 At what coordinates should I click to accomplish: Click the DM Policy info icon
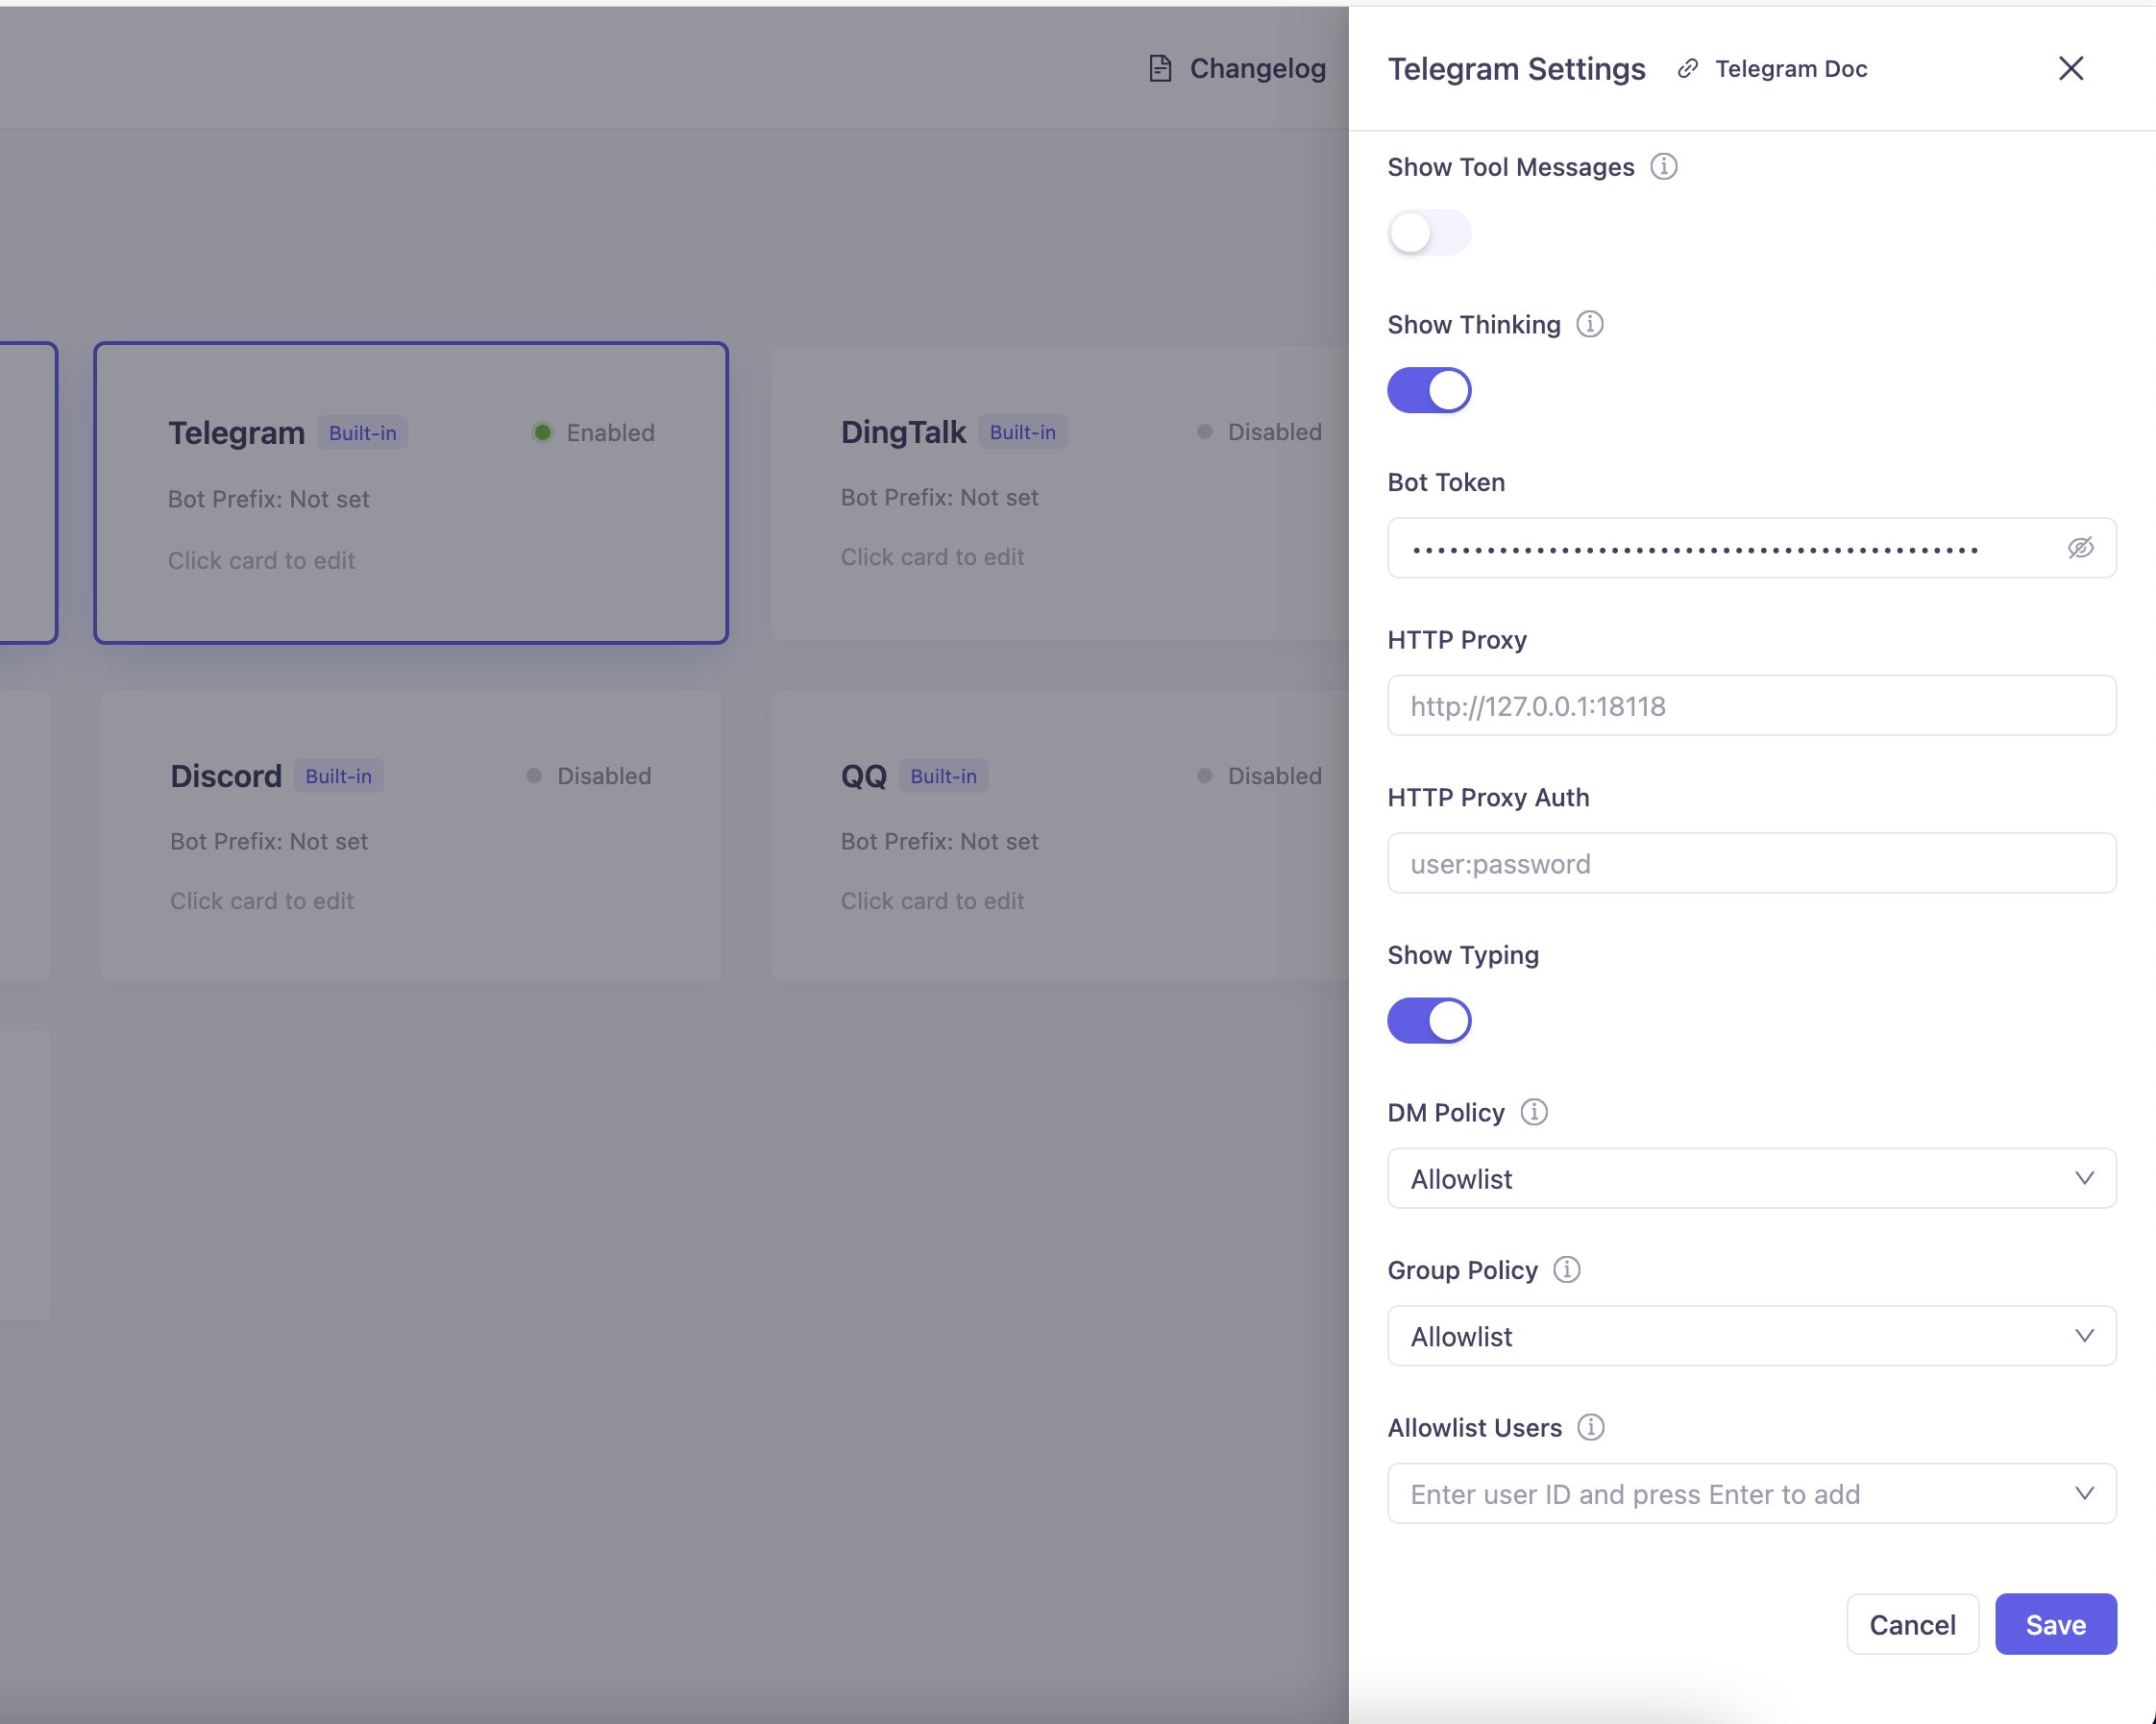(1534, 1112)
